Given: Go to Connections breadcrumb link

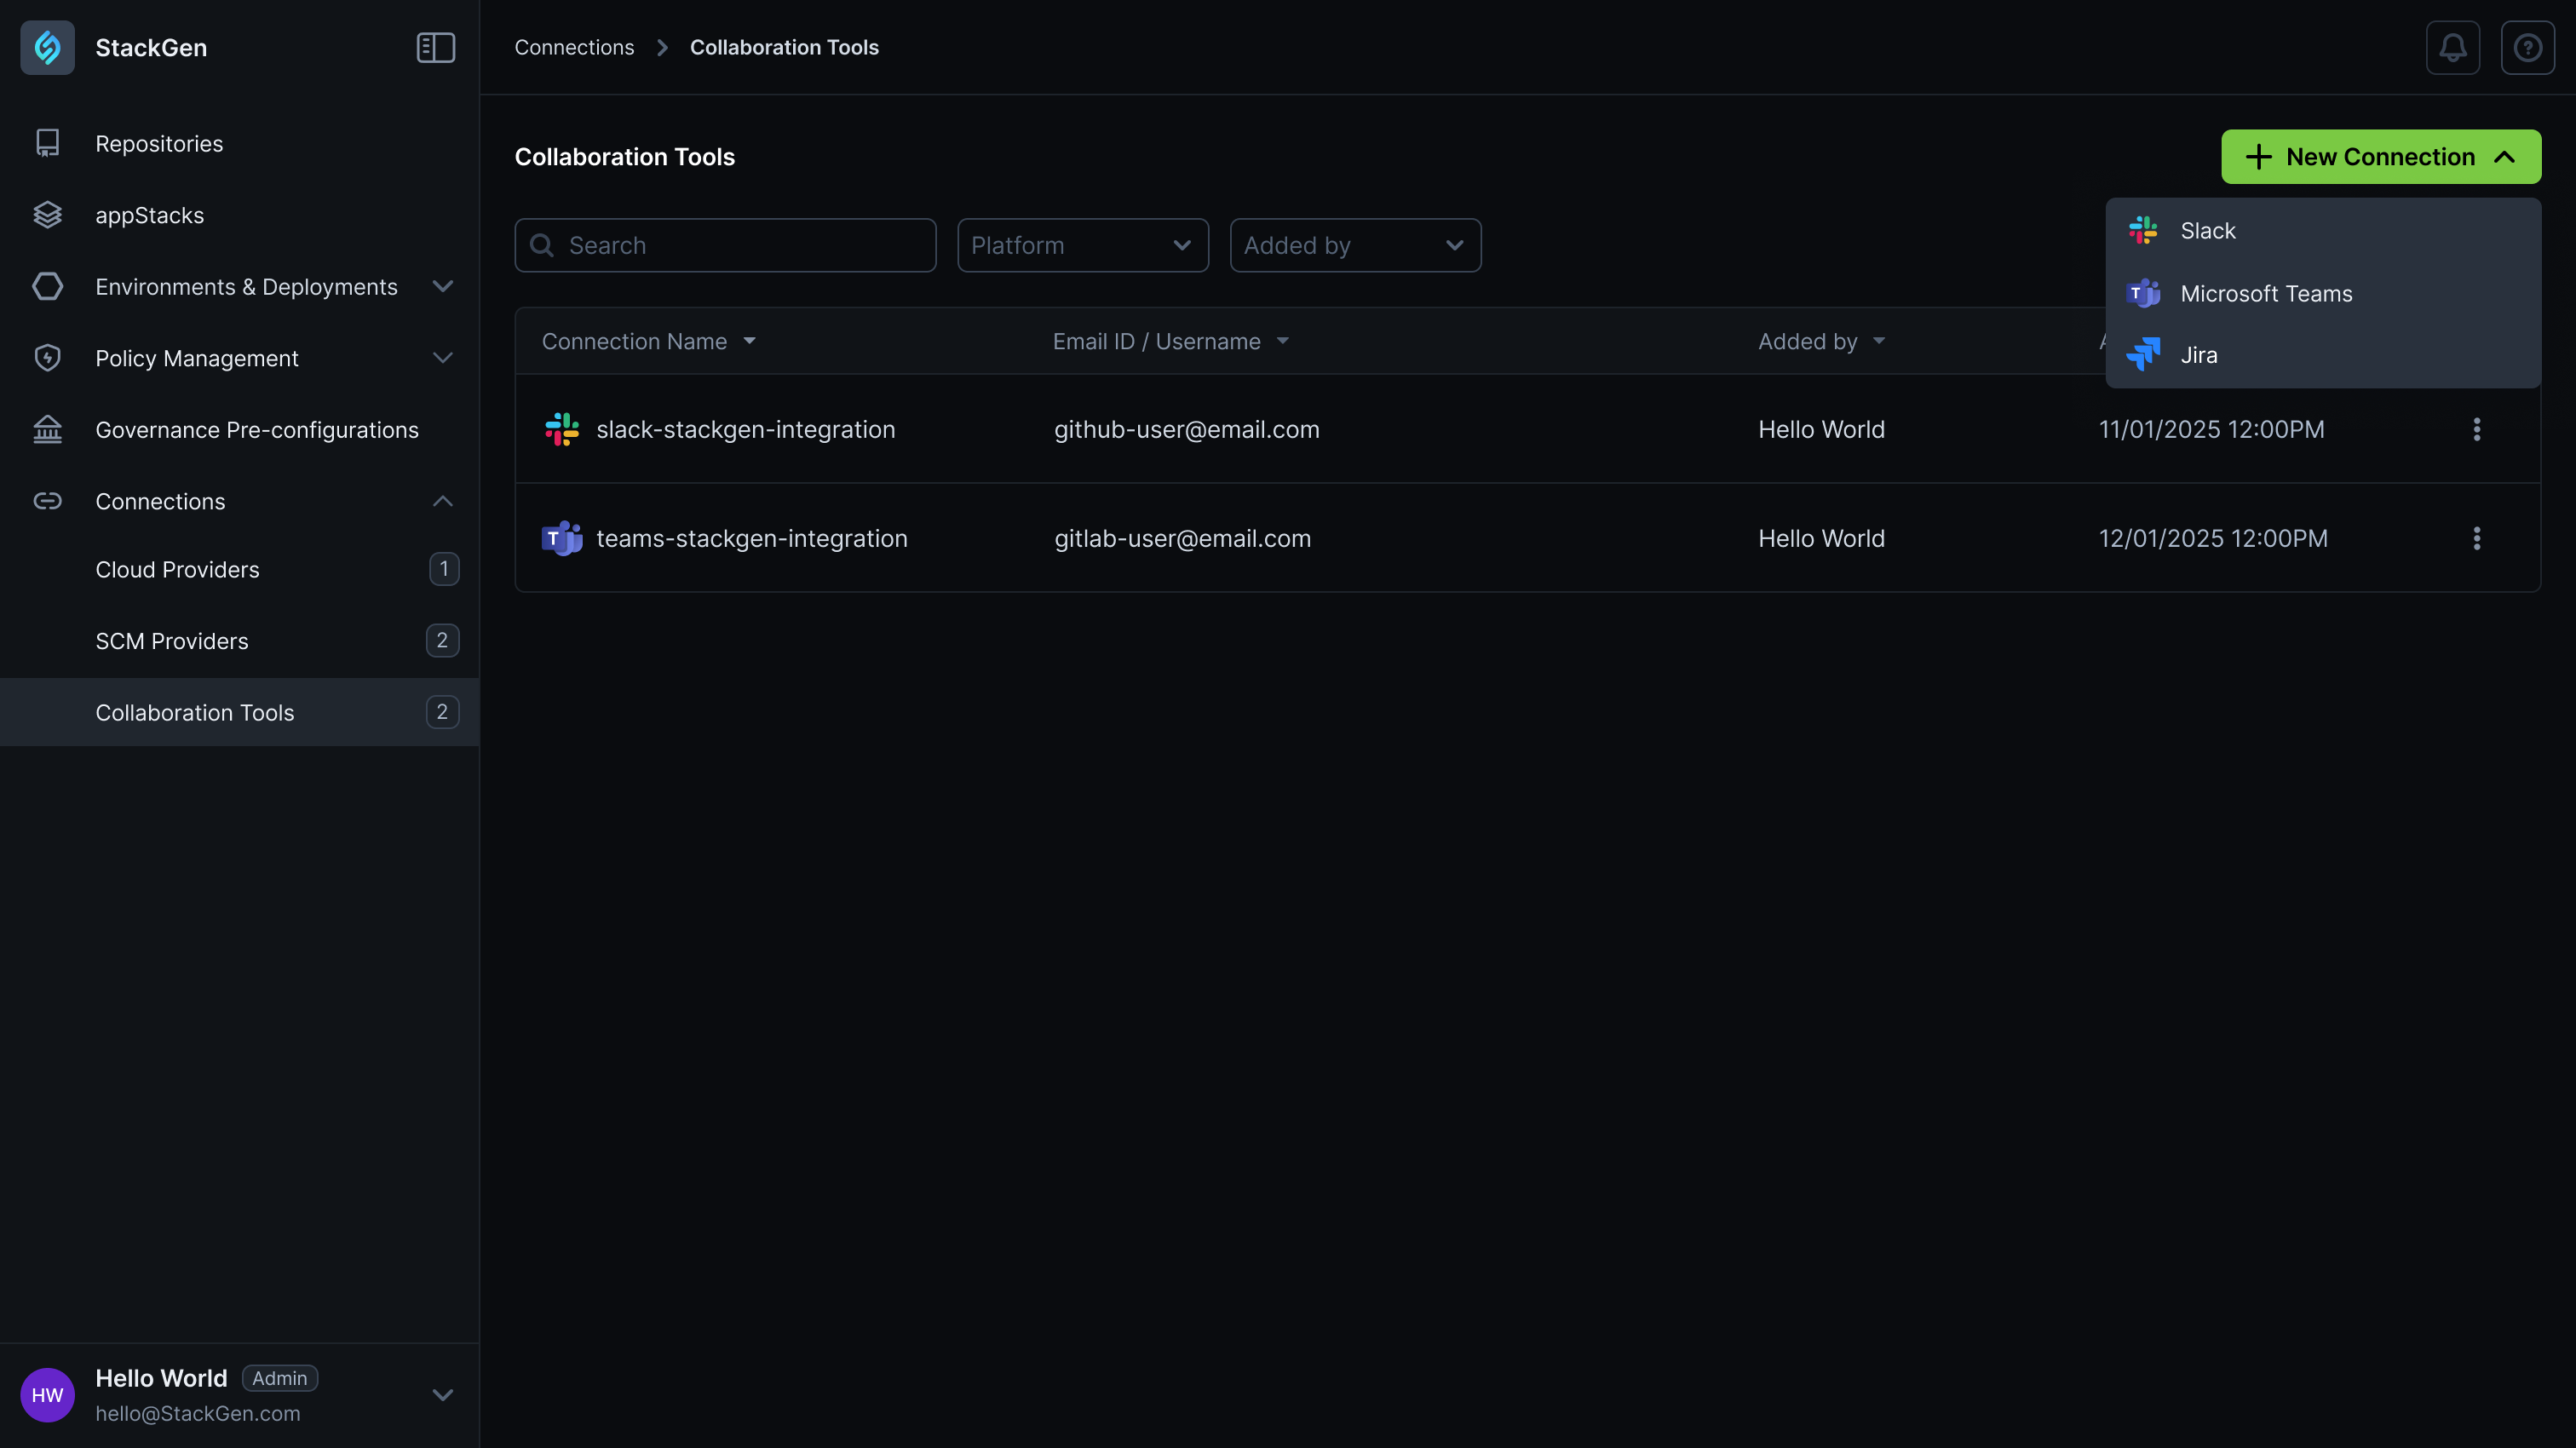Looking at the screenshot, I should (574, 47).
